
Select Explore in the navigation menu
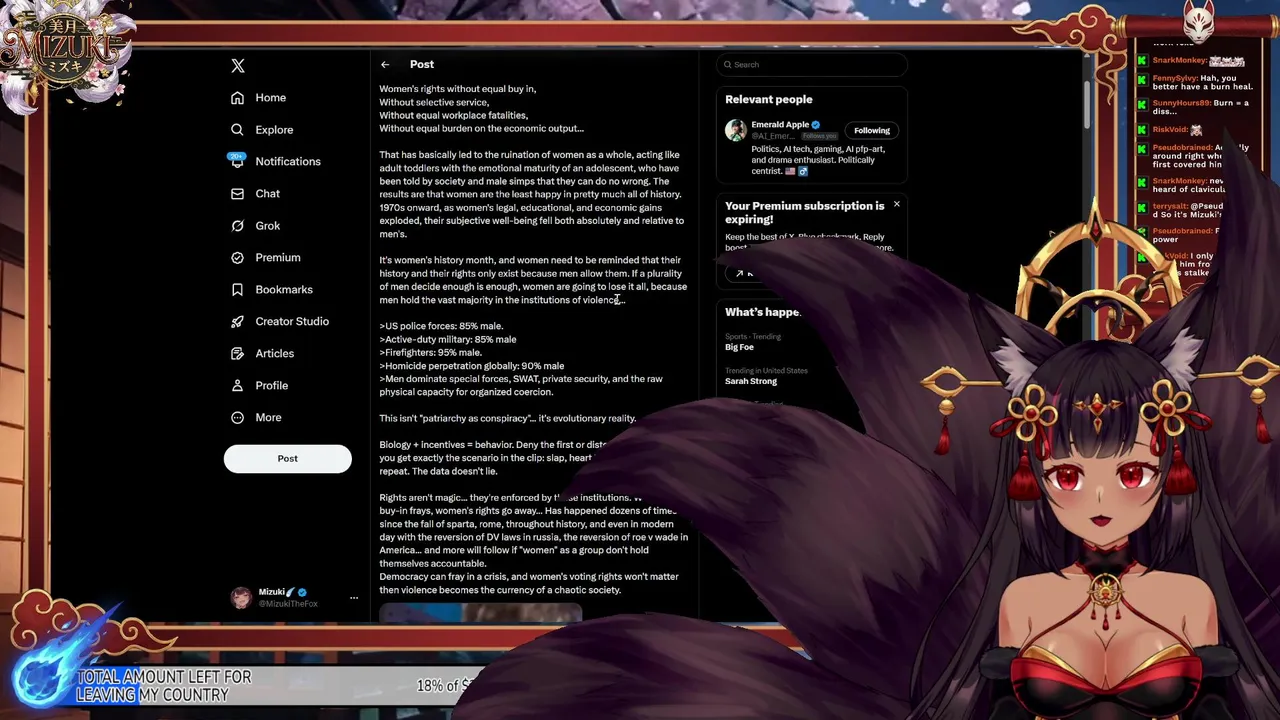[274, 130]
